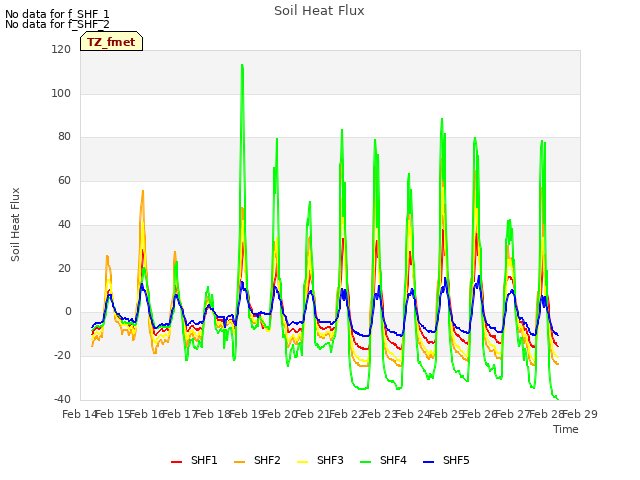Click the -20 y-axis tick label
Image resolution: width=640 pixels, height=480 pixels.
(x=62, y=356)
